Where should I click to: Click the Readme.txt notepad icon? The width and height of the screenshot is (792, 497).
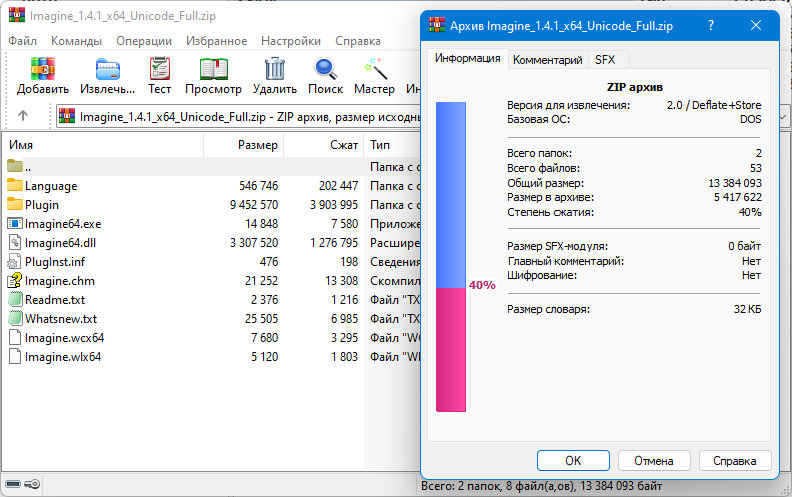click(16, 300)
